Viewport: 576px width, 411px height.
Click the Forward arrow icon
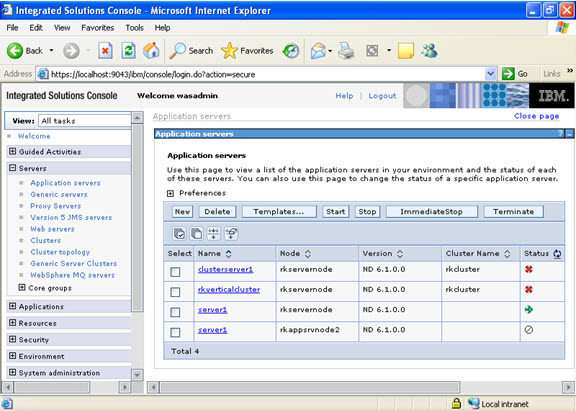(x=71, y=51)
